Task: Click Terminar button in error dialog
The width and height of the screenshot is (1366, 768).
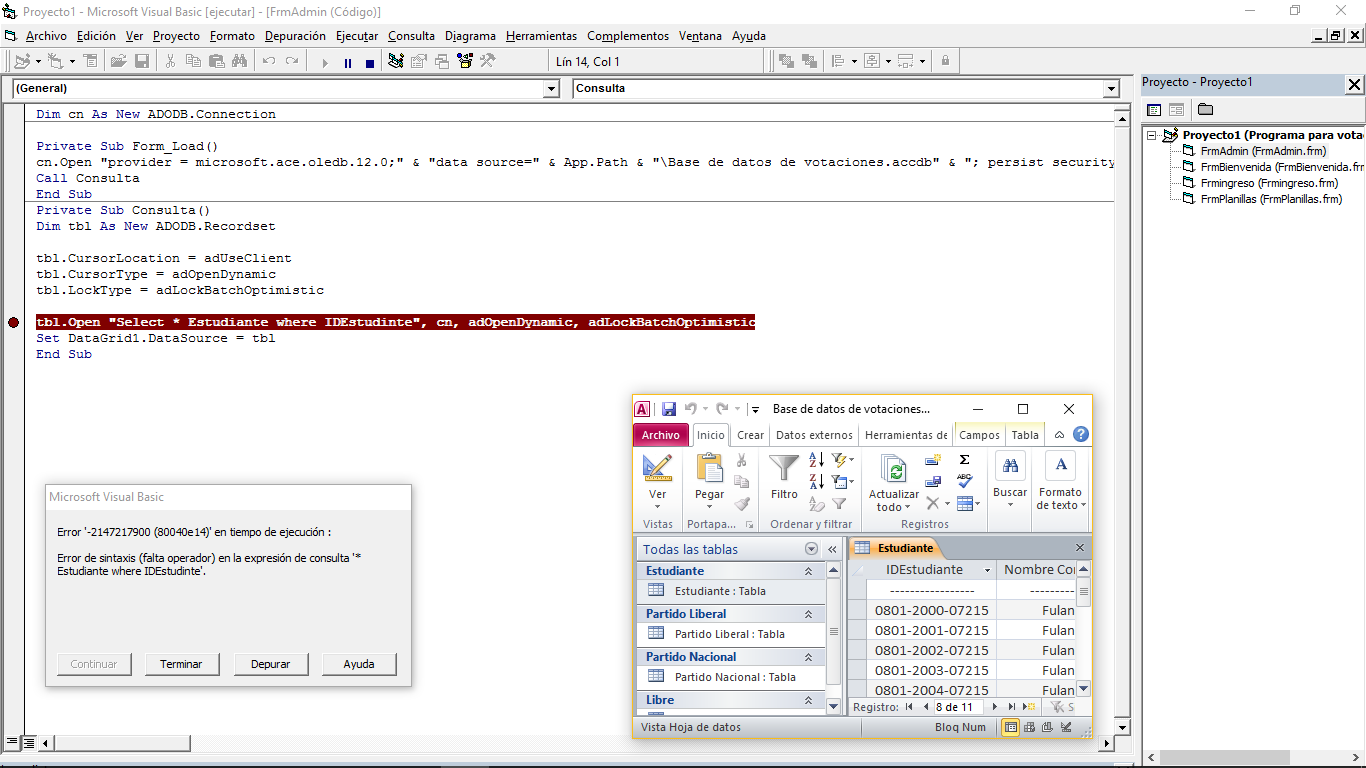Action: tap(181, 664)
